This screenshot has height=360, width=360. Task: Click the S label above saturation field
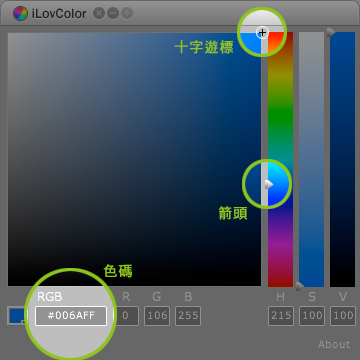coord(312,297)
